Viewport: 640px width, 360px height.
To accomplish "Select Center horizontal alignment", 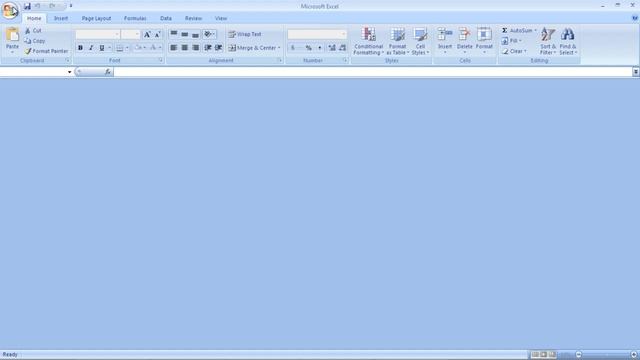I will pyautogui.click(x=184, y=48).
